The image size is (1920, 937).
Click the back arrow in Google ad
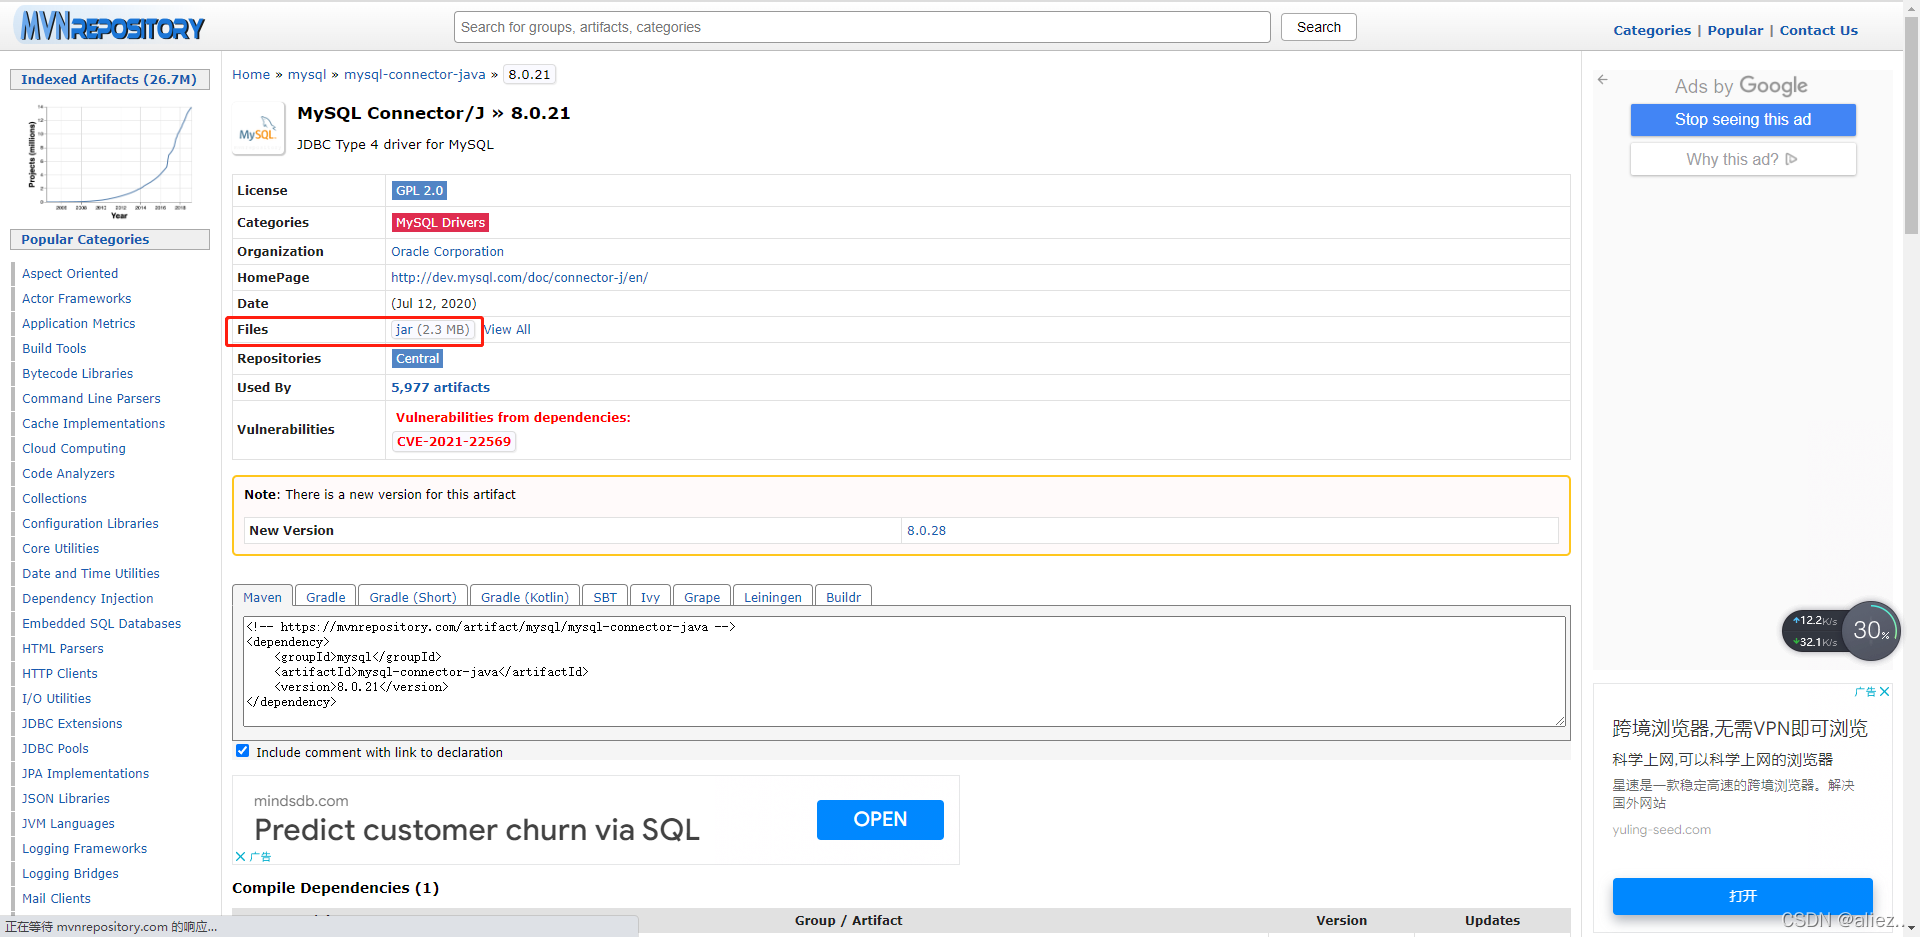[x=1602, y=79]
